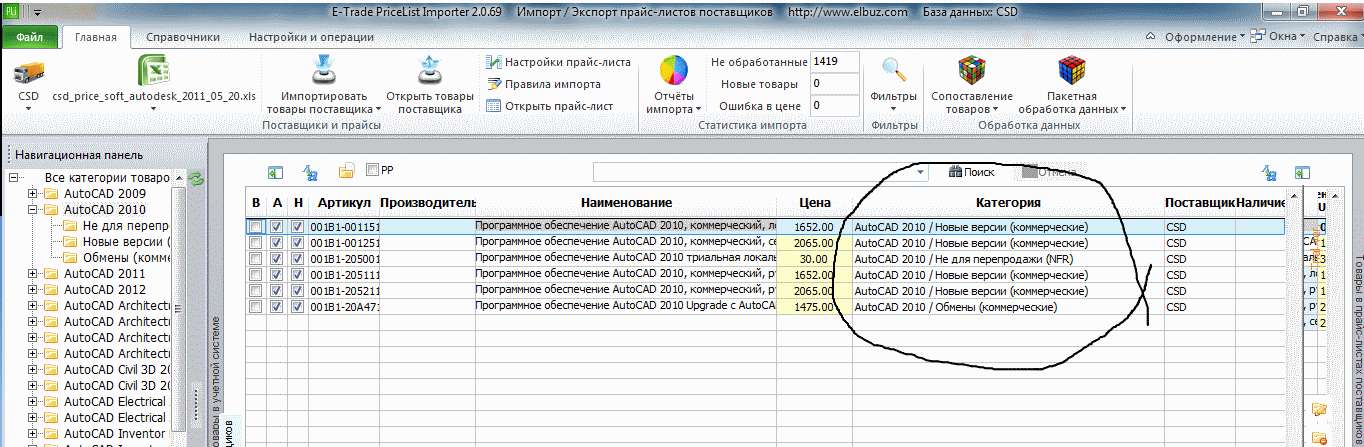Untick the H checkbox for article 001B1-205001
Viewport: 1364px width, 447px height.
pos(298,259)
